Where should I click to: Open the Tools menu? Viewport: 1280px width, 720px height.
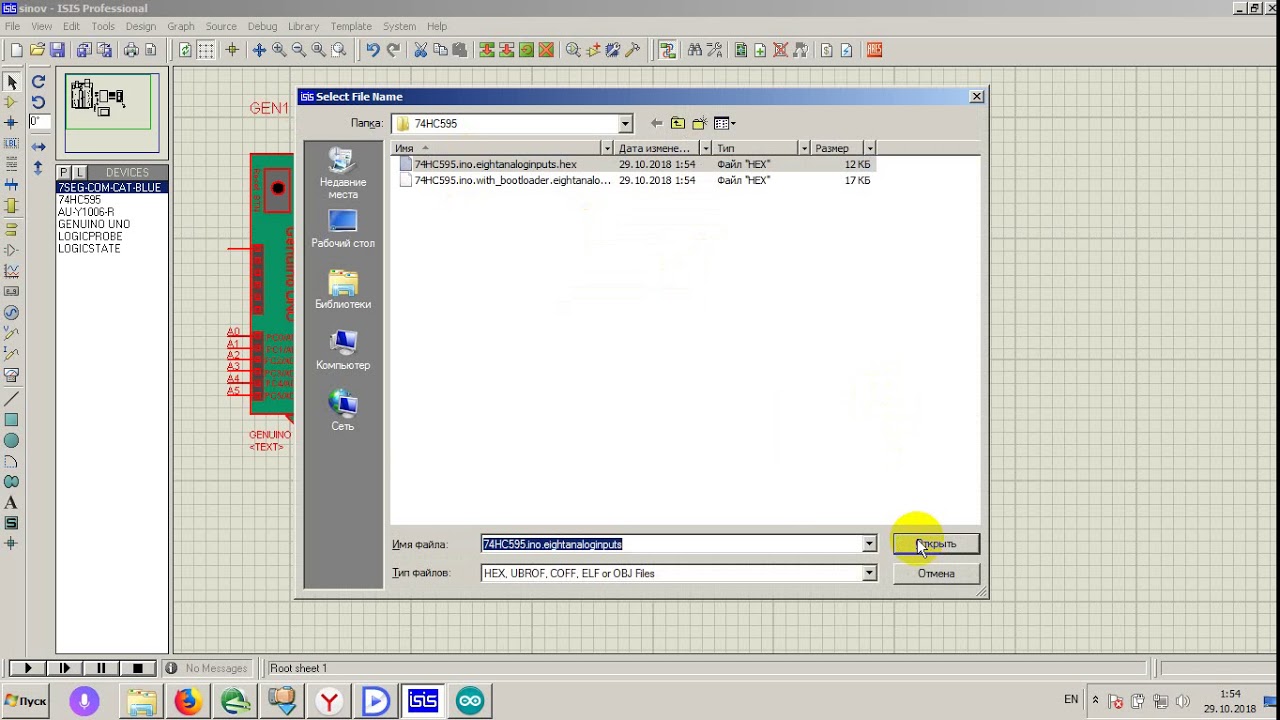pos(103,26)
